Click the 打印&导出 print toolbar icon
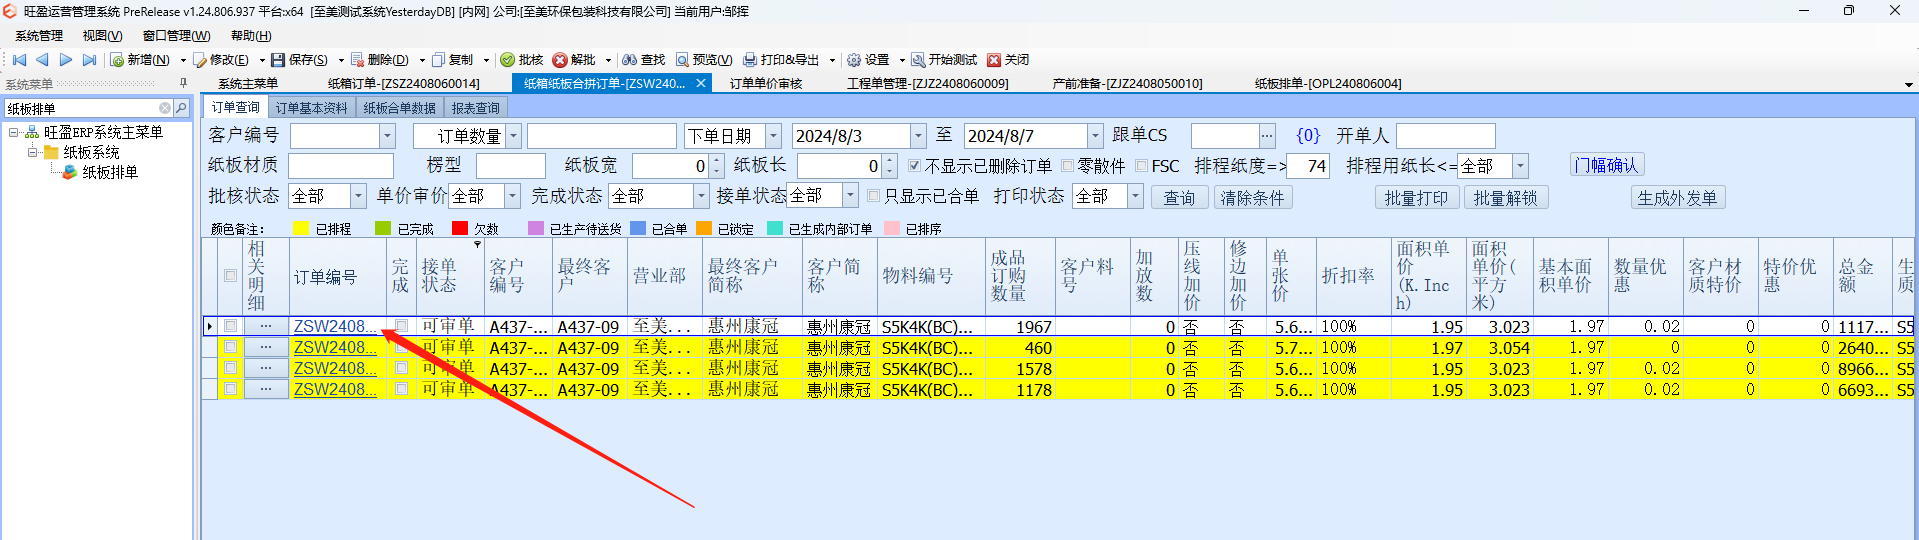The image size is (1919, 540). (x=750, y=60)
